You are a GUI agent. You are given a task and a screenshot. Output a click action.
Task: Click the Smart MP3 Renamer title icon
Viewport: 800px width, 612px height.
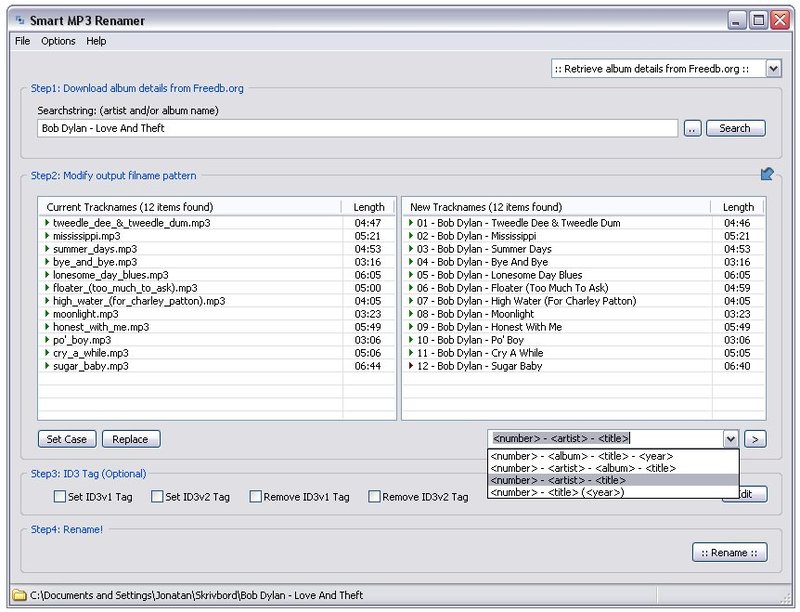[20, 20]
